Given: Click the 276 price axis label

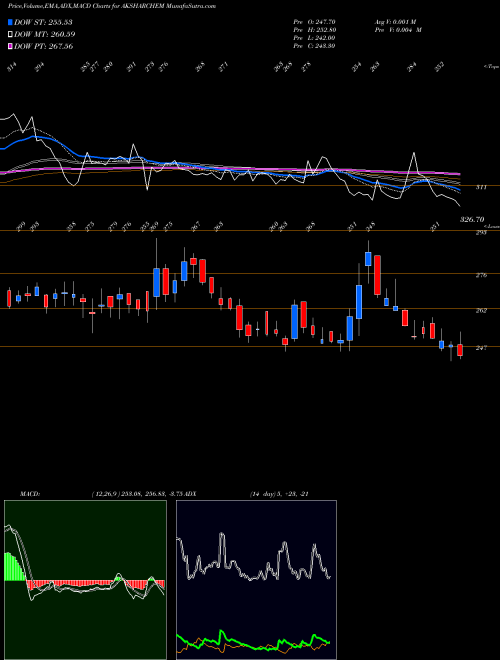Looking at the screenshot, I should point(481,275).
